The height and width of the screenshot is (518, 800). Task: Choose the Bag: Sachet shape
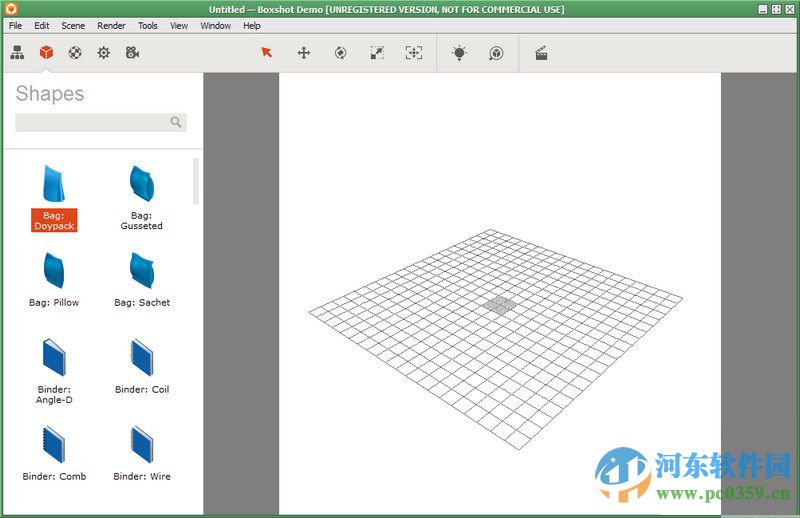141,271
